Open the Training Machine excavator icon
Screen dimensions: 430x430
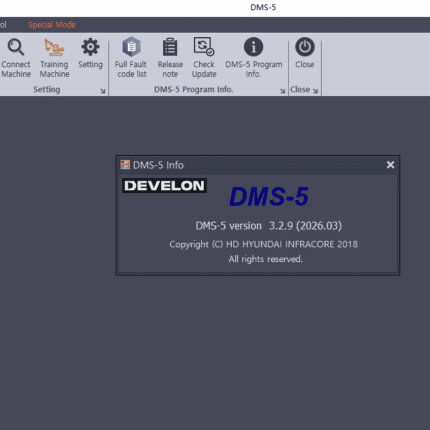[x=54, y=47]
